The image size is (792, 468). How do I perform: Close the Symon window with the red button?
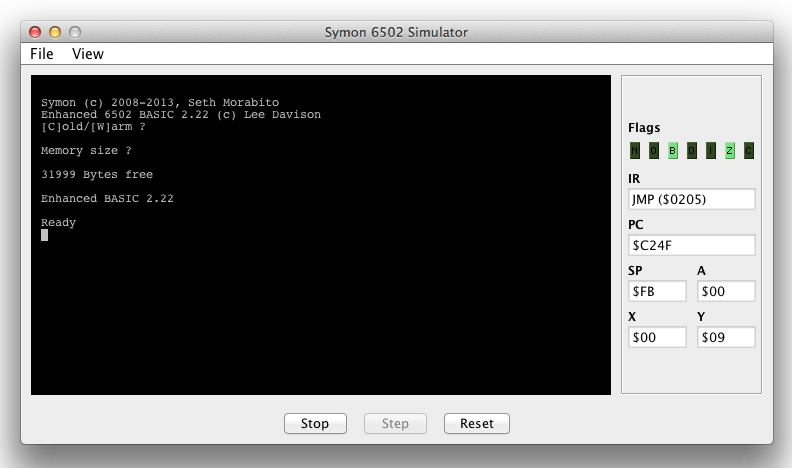tap(35, 32)
